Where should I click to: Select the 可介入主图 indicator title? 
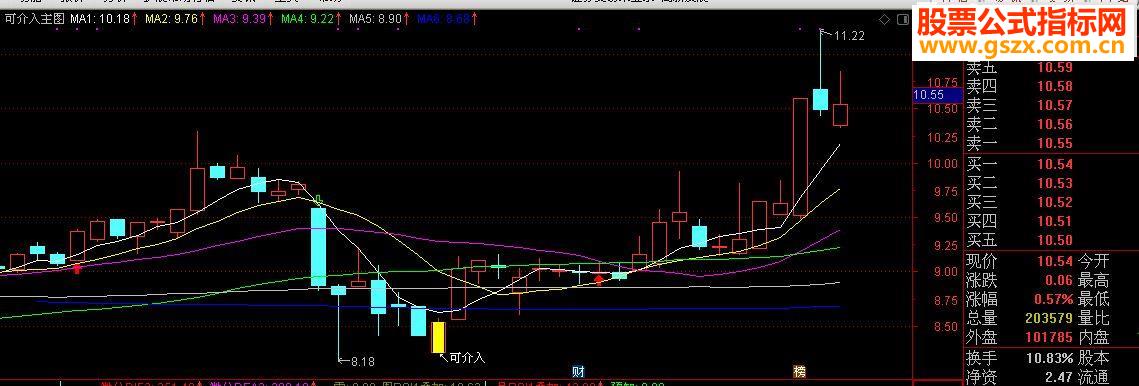coord(34,19)
